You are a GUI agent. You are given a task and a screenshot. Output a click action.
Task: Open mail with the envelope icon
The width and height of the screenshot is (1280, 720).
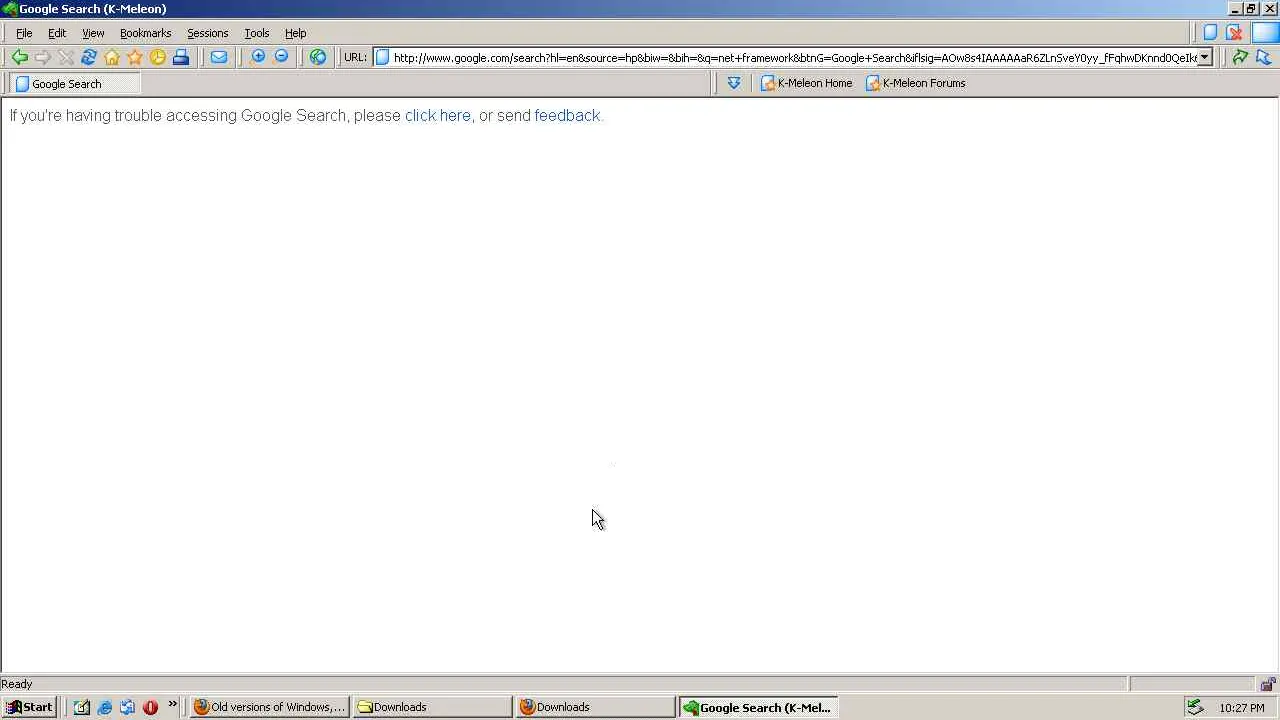pyautogui.click(x=218, y=57)
